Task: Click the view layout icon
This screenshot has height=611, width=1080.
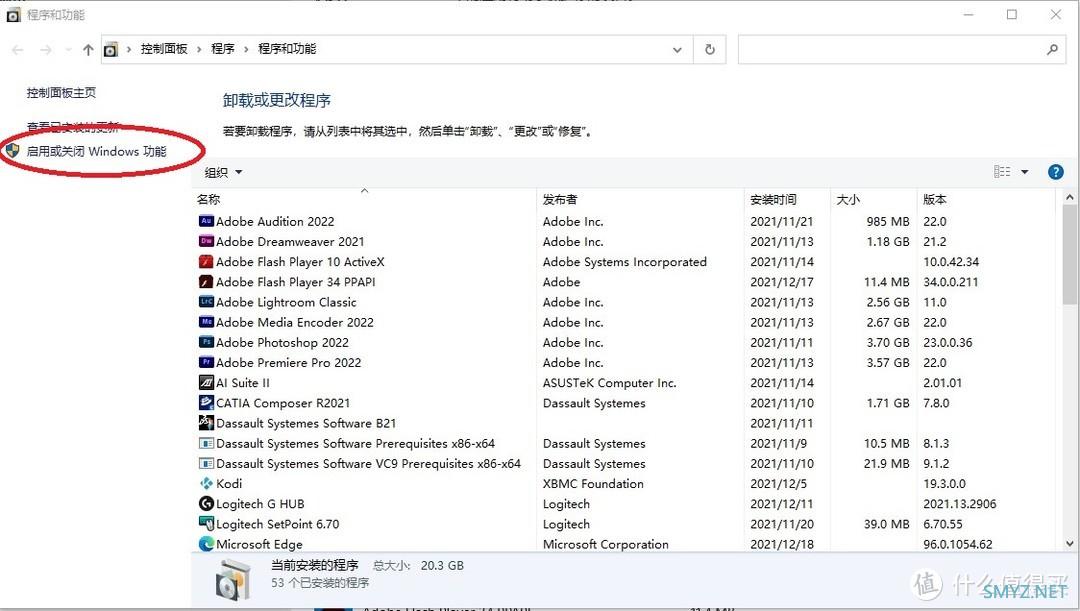Action: coord(1002,172)
